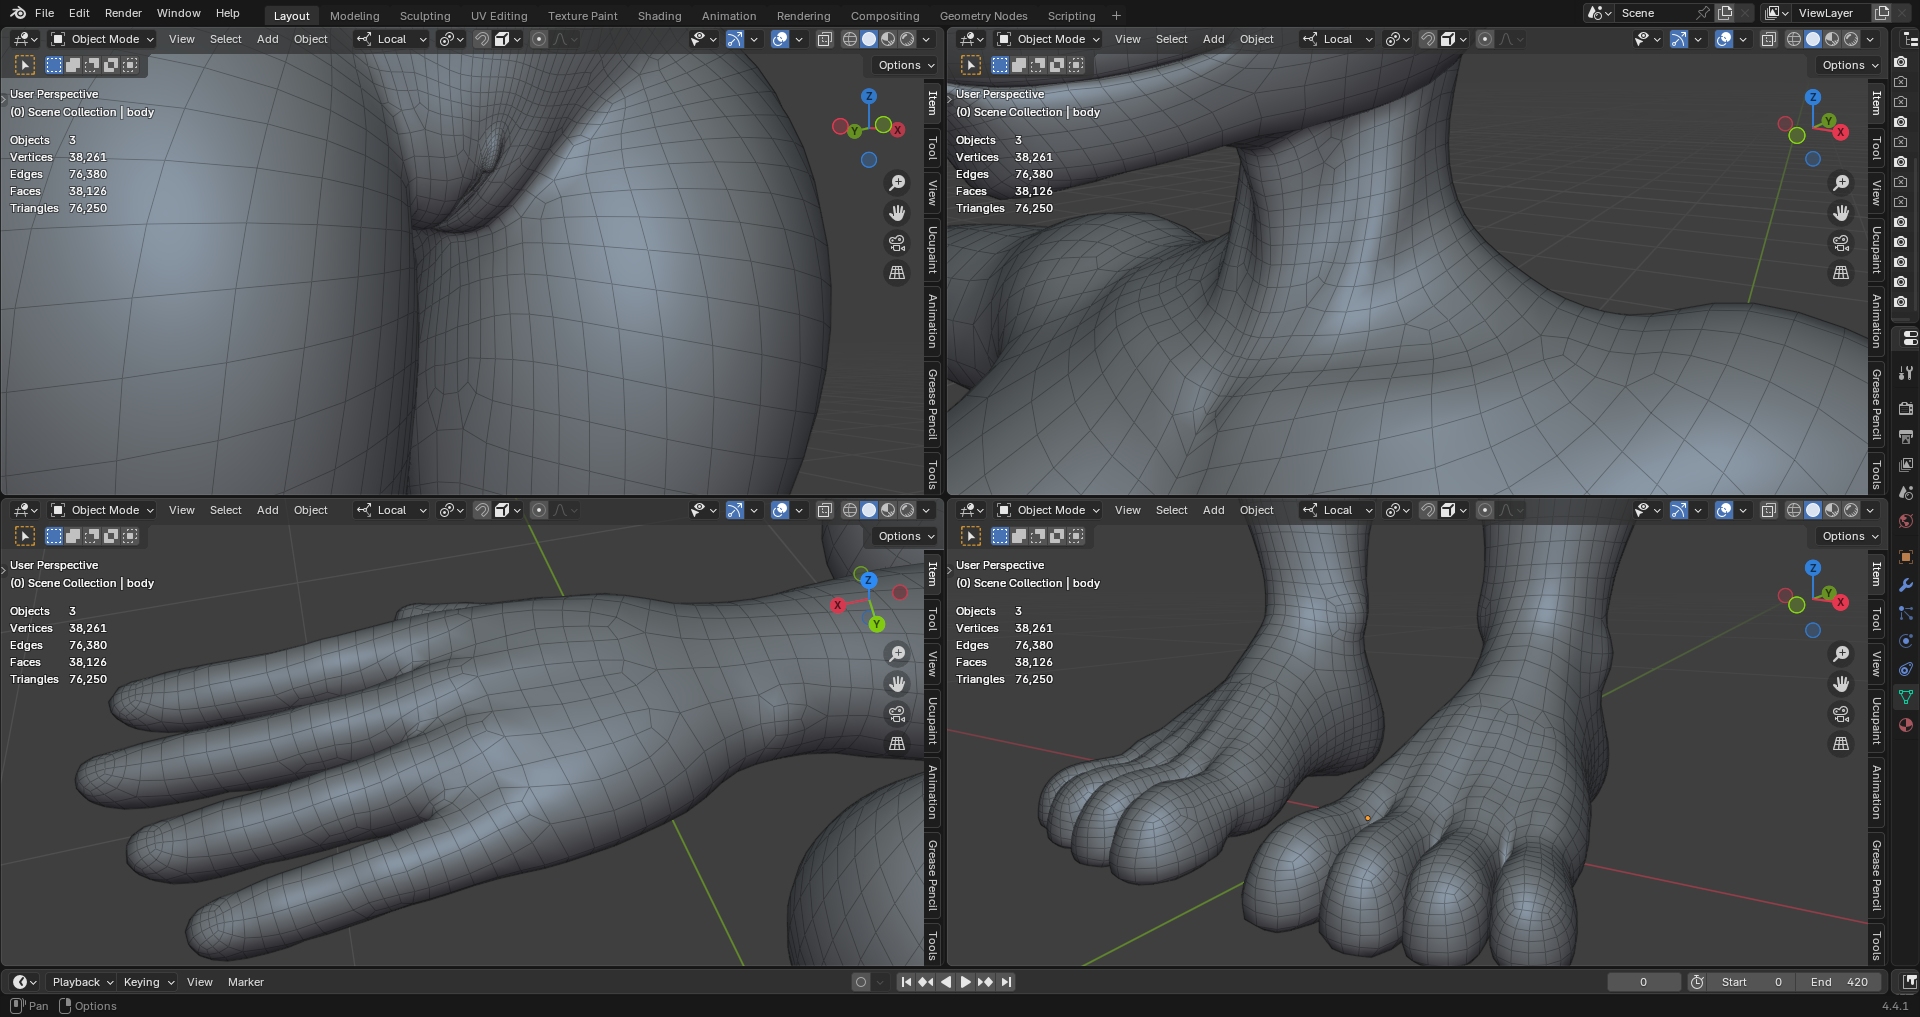Screen dimensions: 1920x1017
Task: Select wireframe shading in top-left viewport header
Action: tap(849, 39)
